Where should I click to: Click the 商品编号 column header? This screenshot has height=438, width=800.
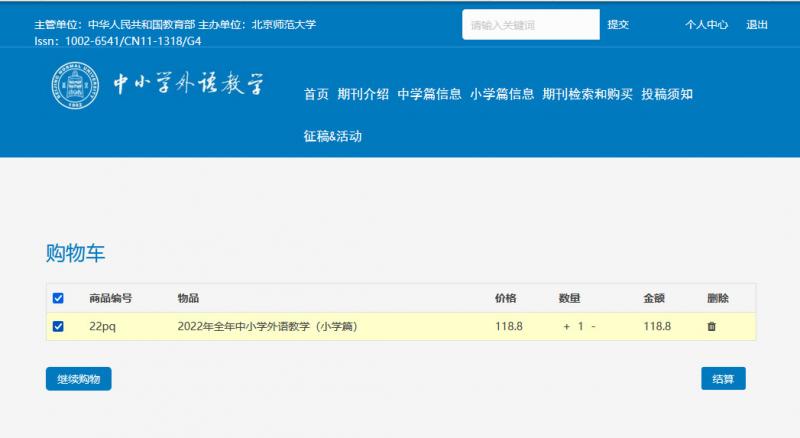(111, 298)
